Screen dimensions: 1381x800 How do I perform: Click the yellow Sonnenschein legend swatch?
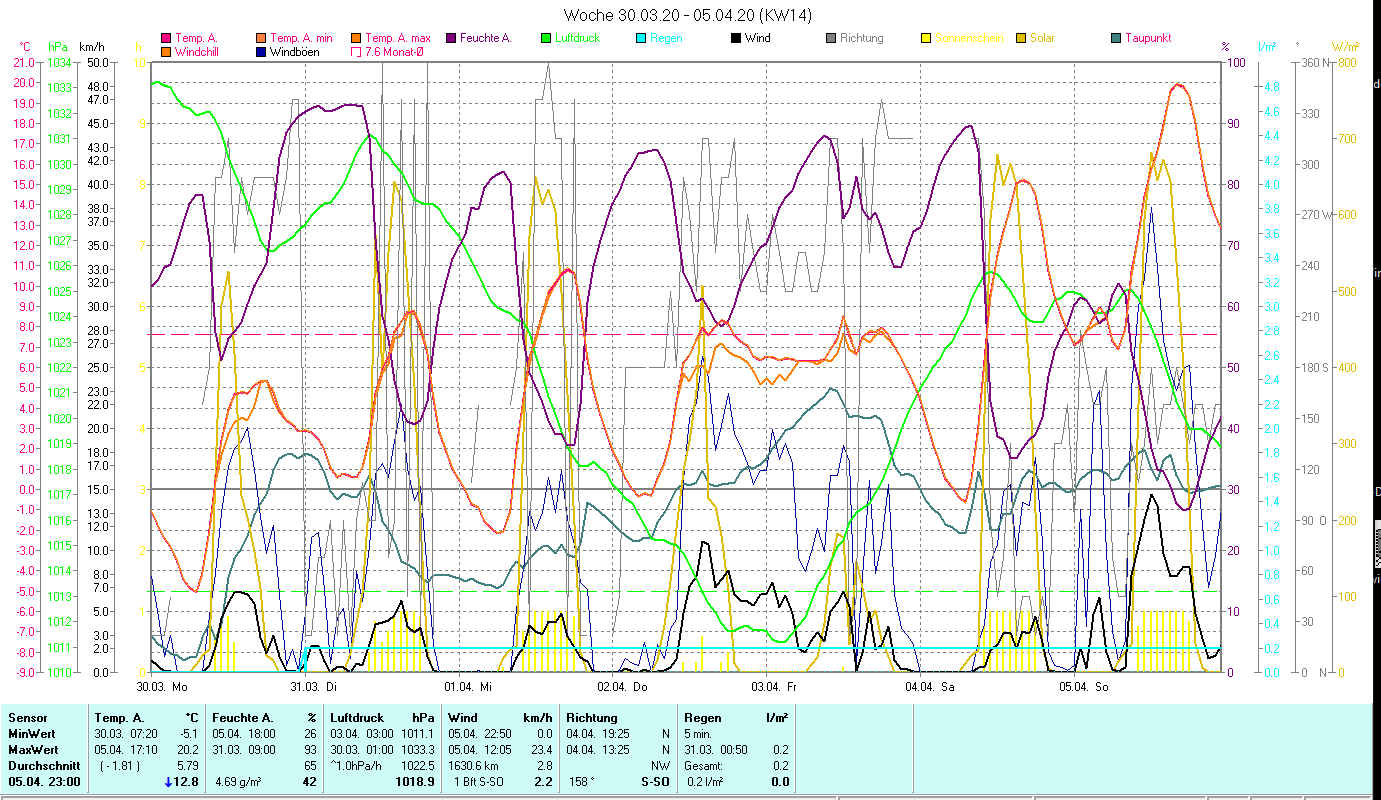point(927,38)
